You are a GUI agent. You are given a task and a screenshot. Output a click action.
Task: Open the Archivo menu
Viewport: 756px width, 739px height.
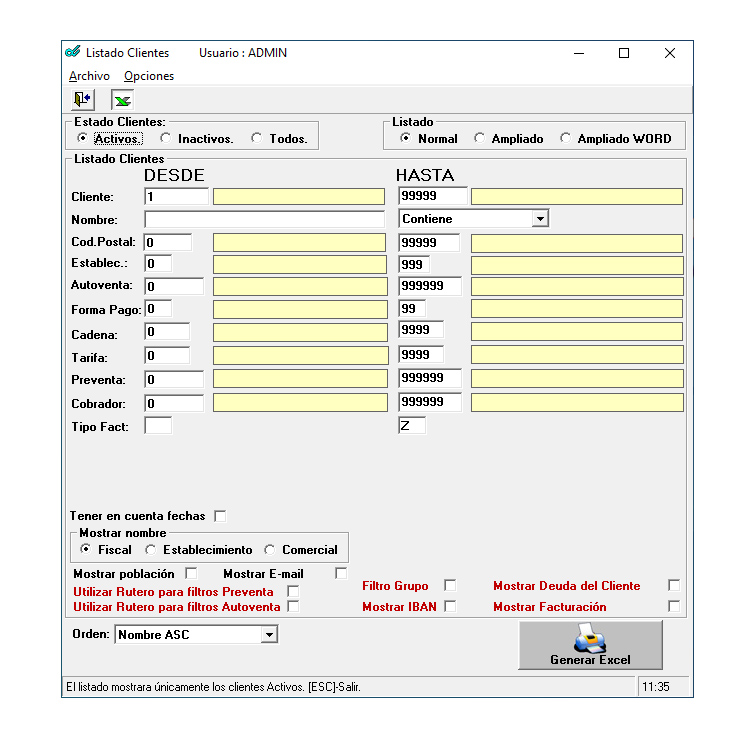click(89, 76)
